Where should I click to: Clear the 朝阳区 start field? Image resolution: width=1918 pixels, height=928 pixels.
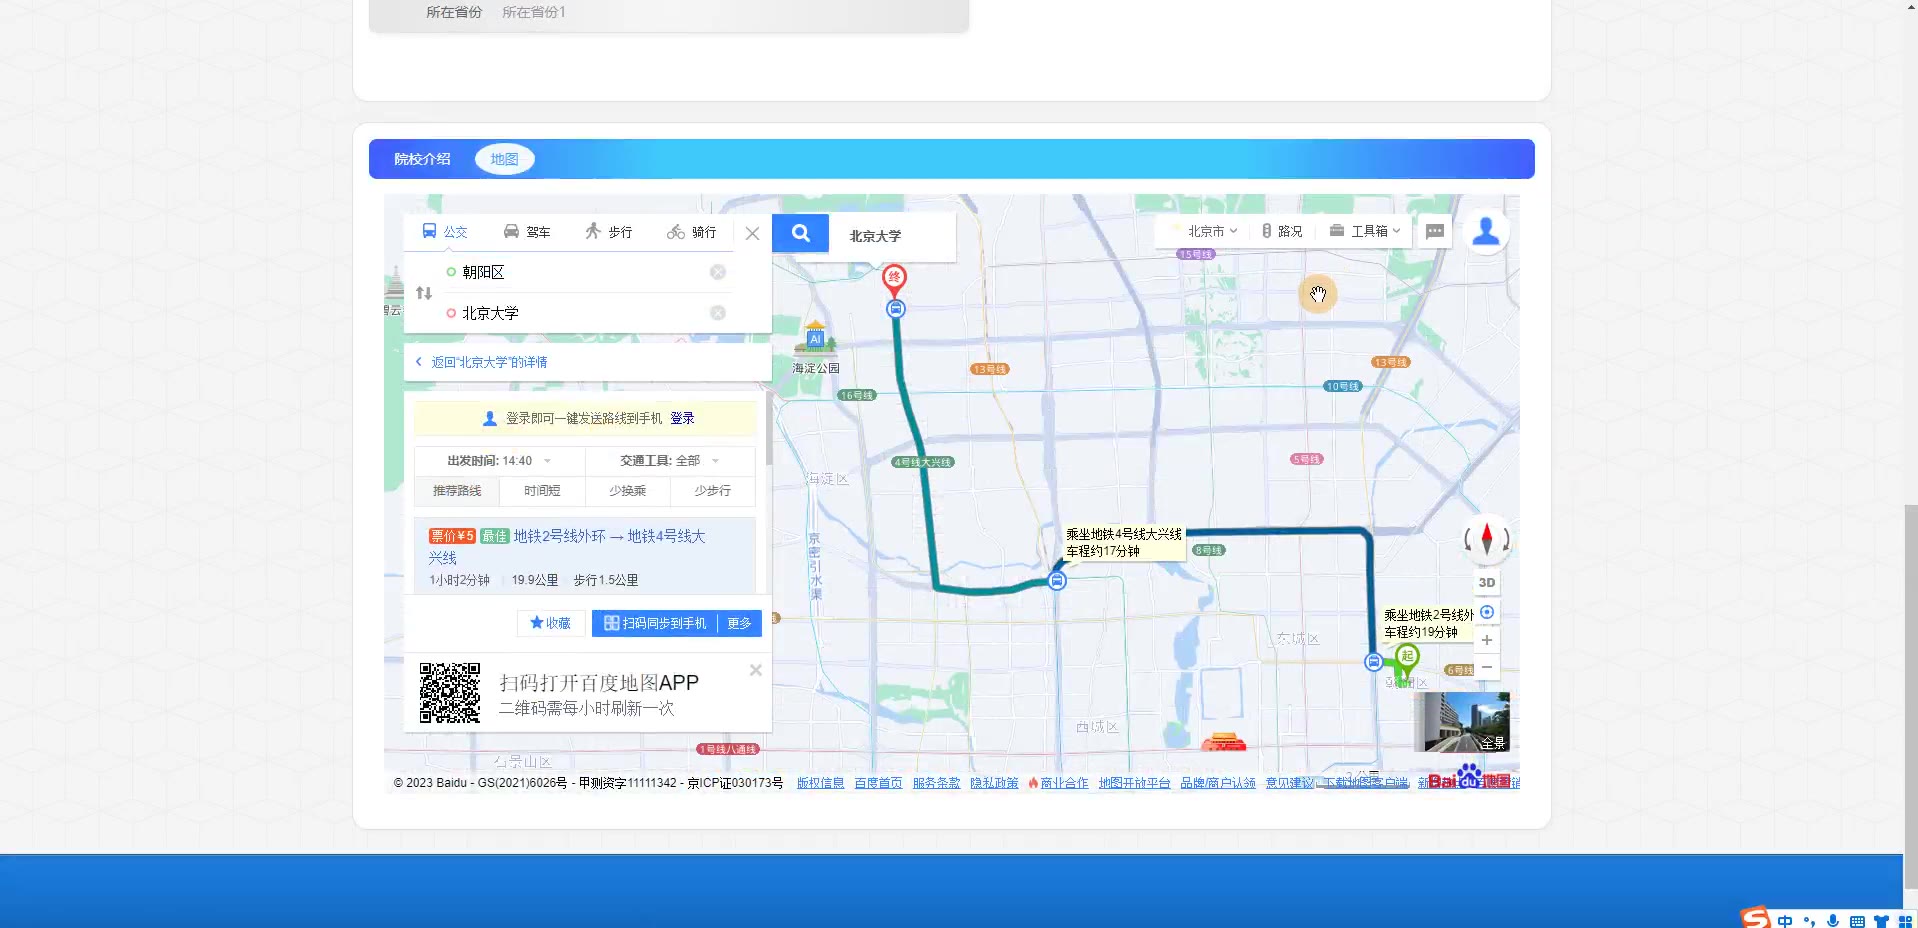click(x=718, y=272)
